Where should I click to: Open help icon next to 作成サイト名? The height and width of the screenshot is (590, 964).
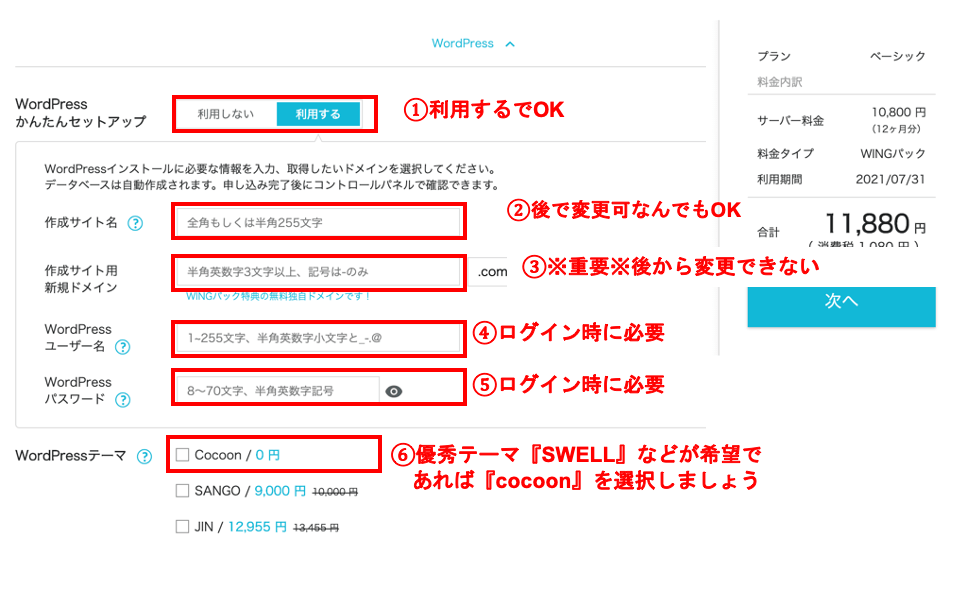[135, 223]
